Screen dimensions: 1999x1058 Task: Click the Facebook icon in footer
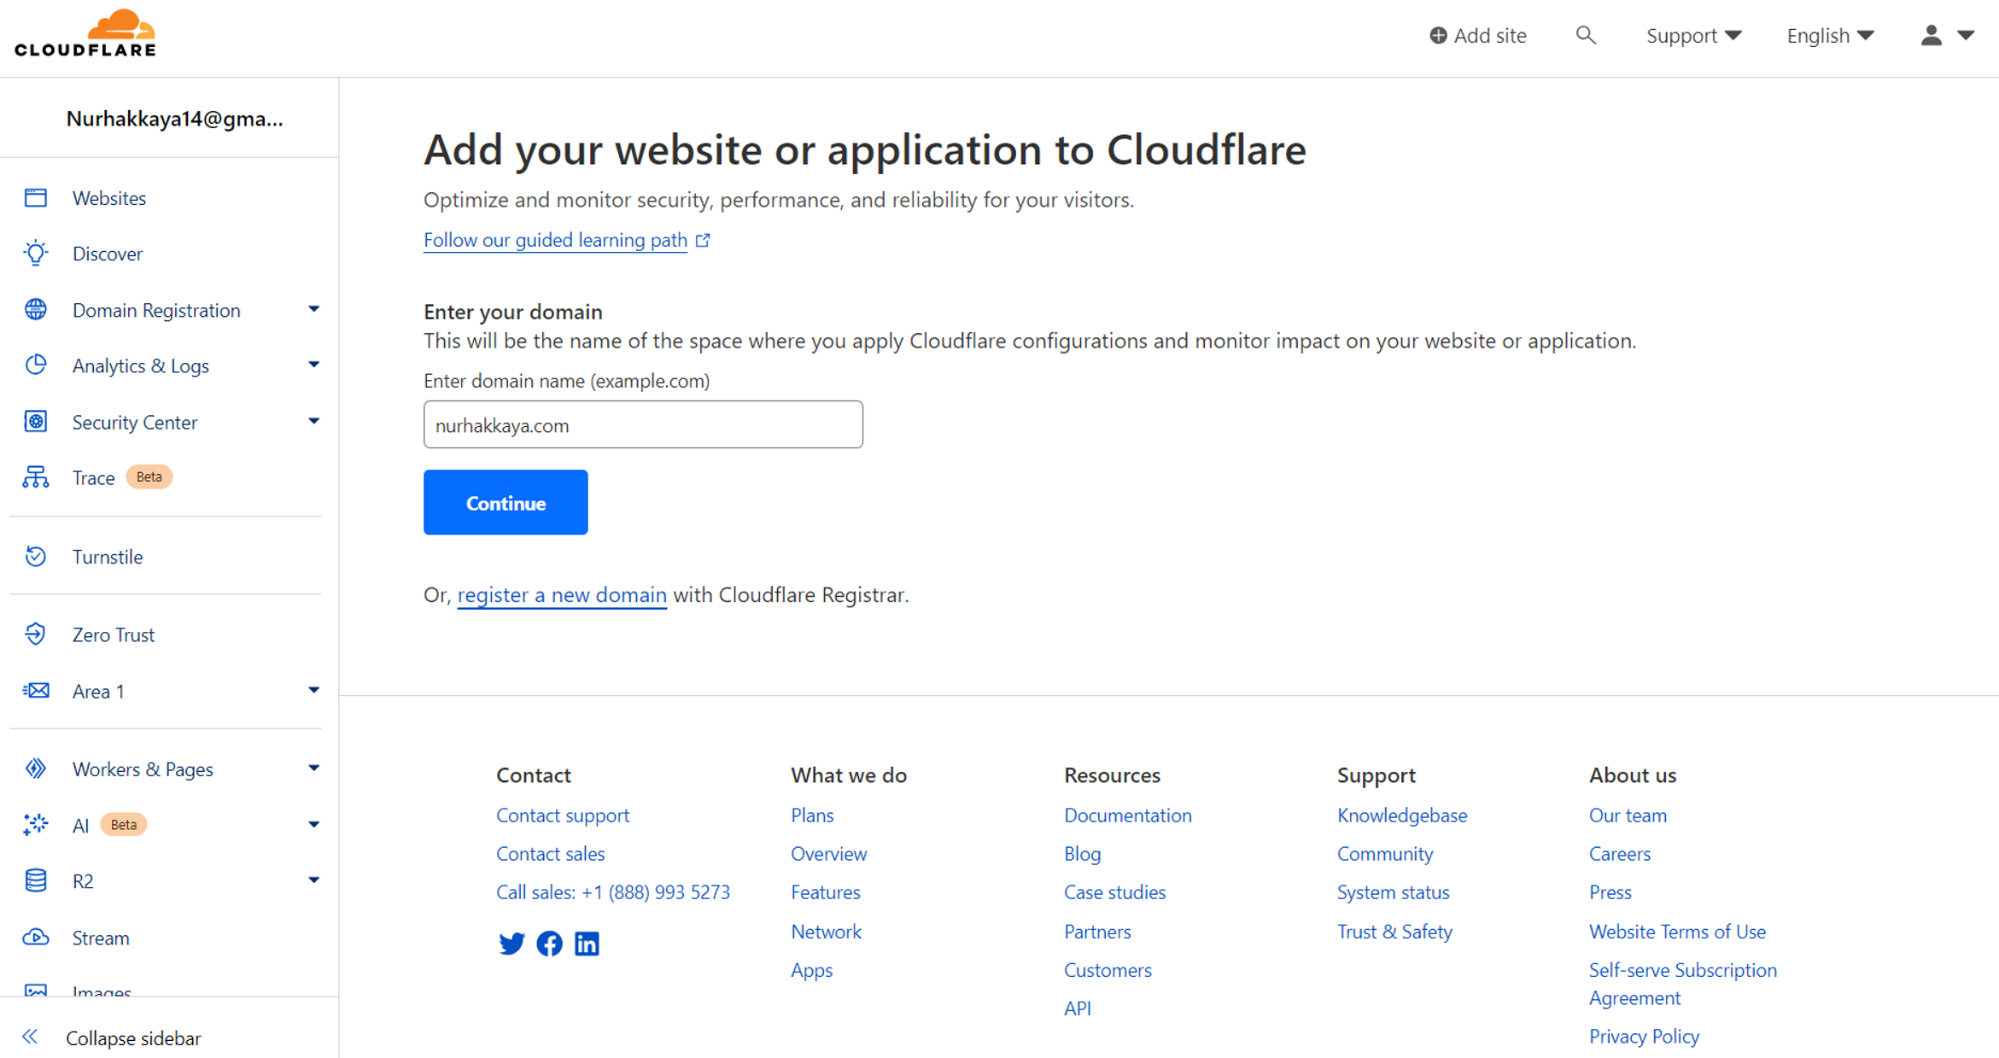[x=549, y=943]
